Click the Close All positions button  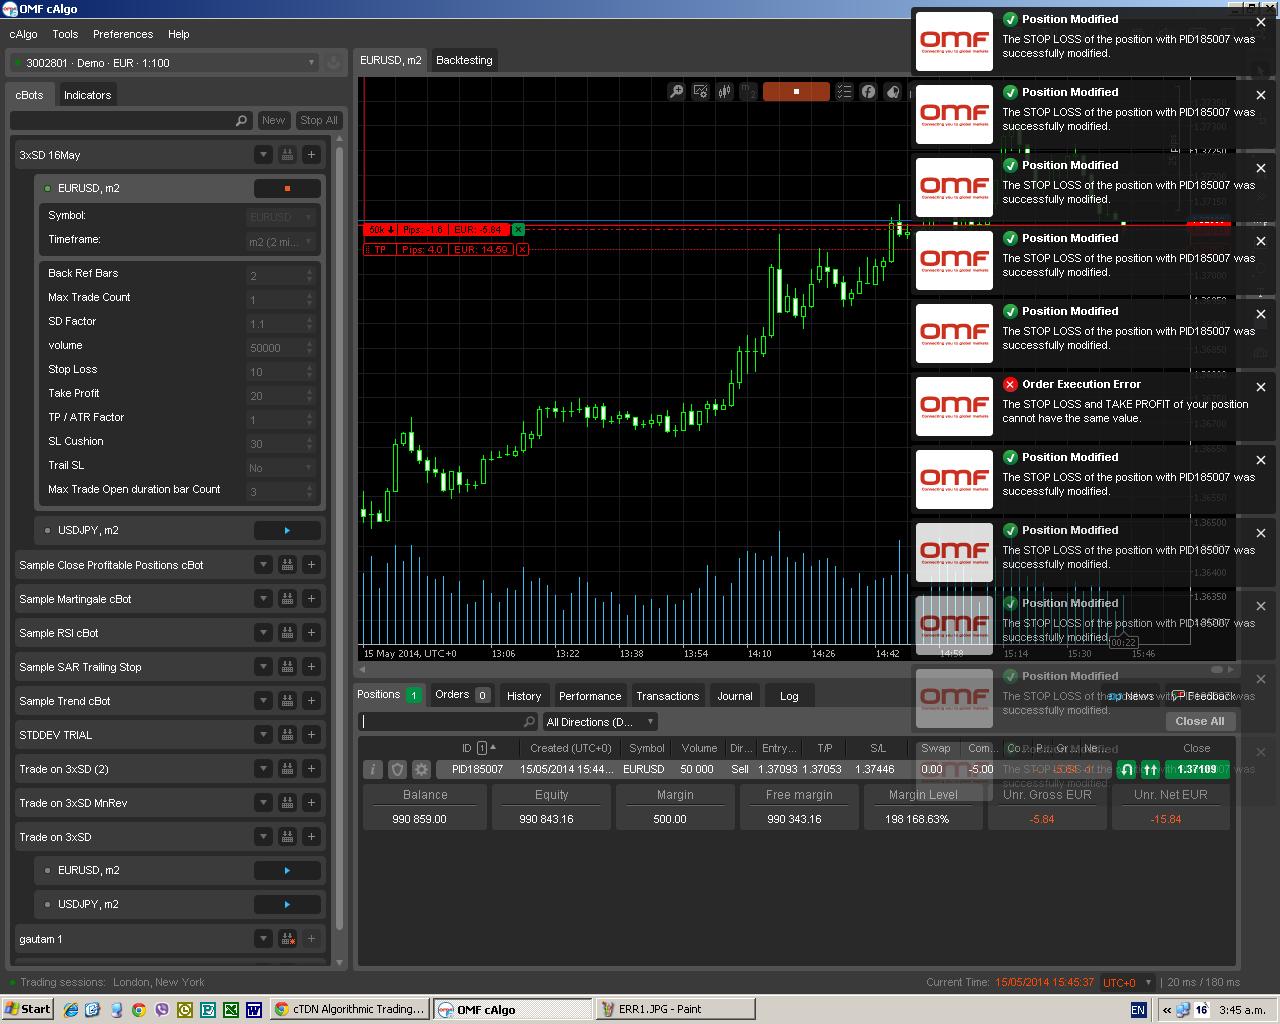click(1200, 721)
